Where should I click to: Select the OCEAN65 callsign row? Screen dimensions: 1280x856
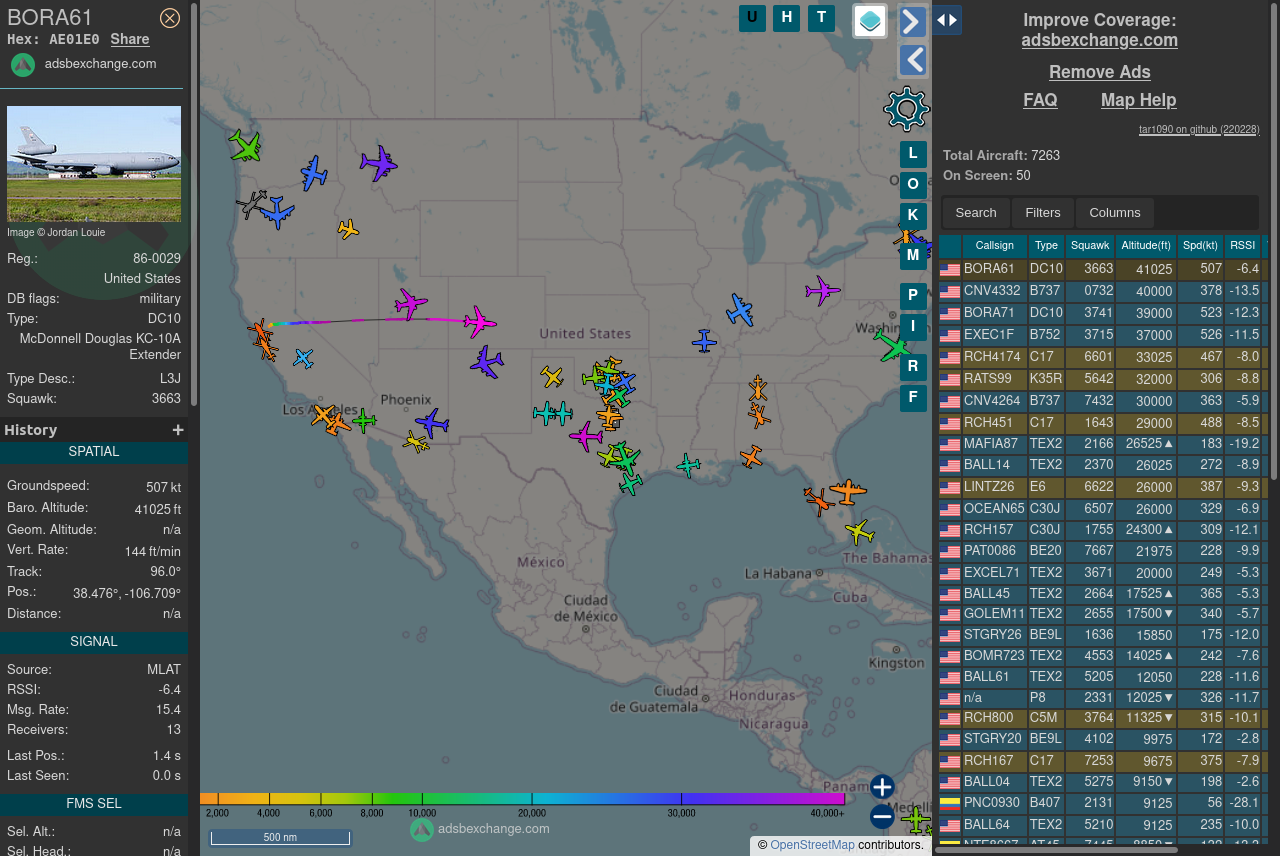[x=1103, y=509]
